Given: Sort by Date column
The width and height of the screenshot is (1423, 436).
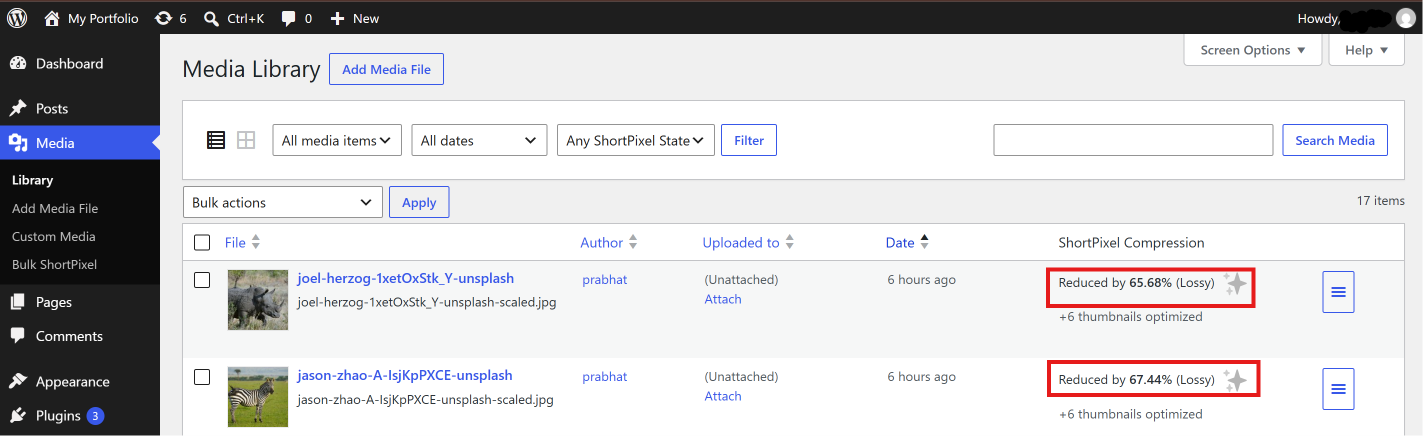Looking at the screenshot, I should (x=906, y=243).
